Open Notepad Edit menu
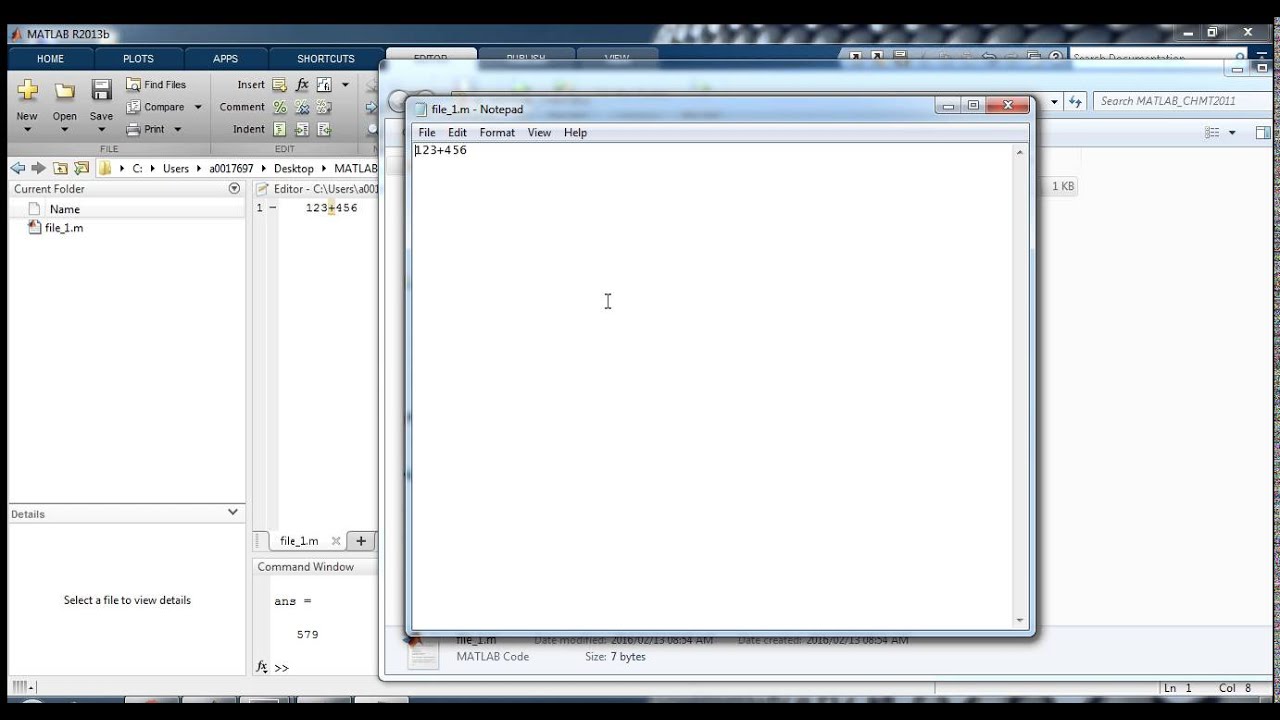The image size is (1280, 720). (x=457, y=132)
